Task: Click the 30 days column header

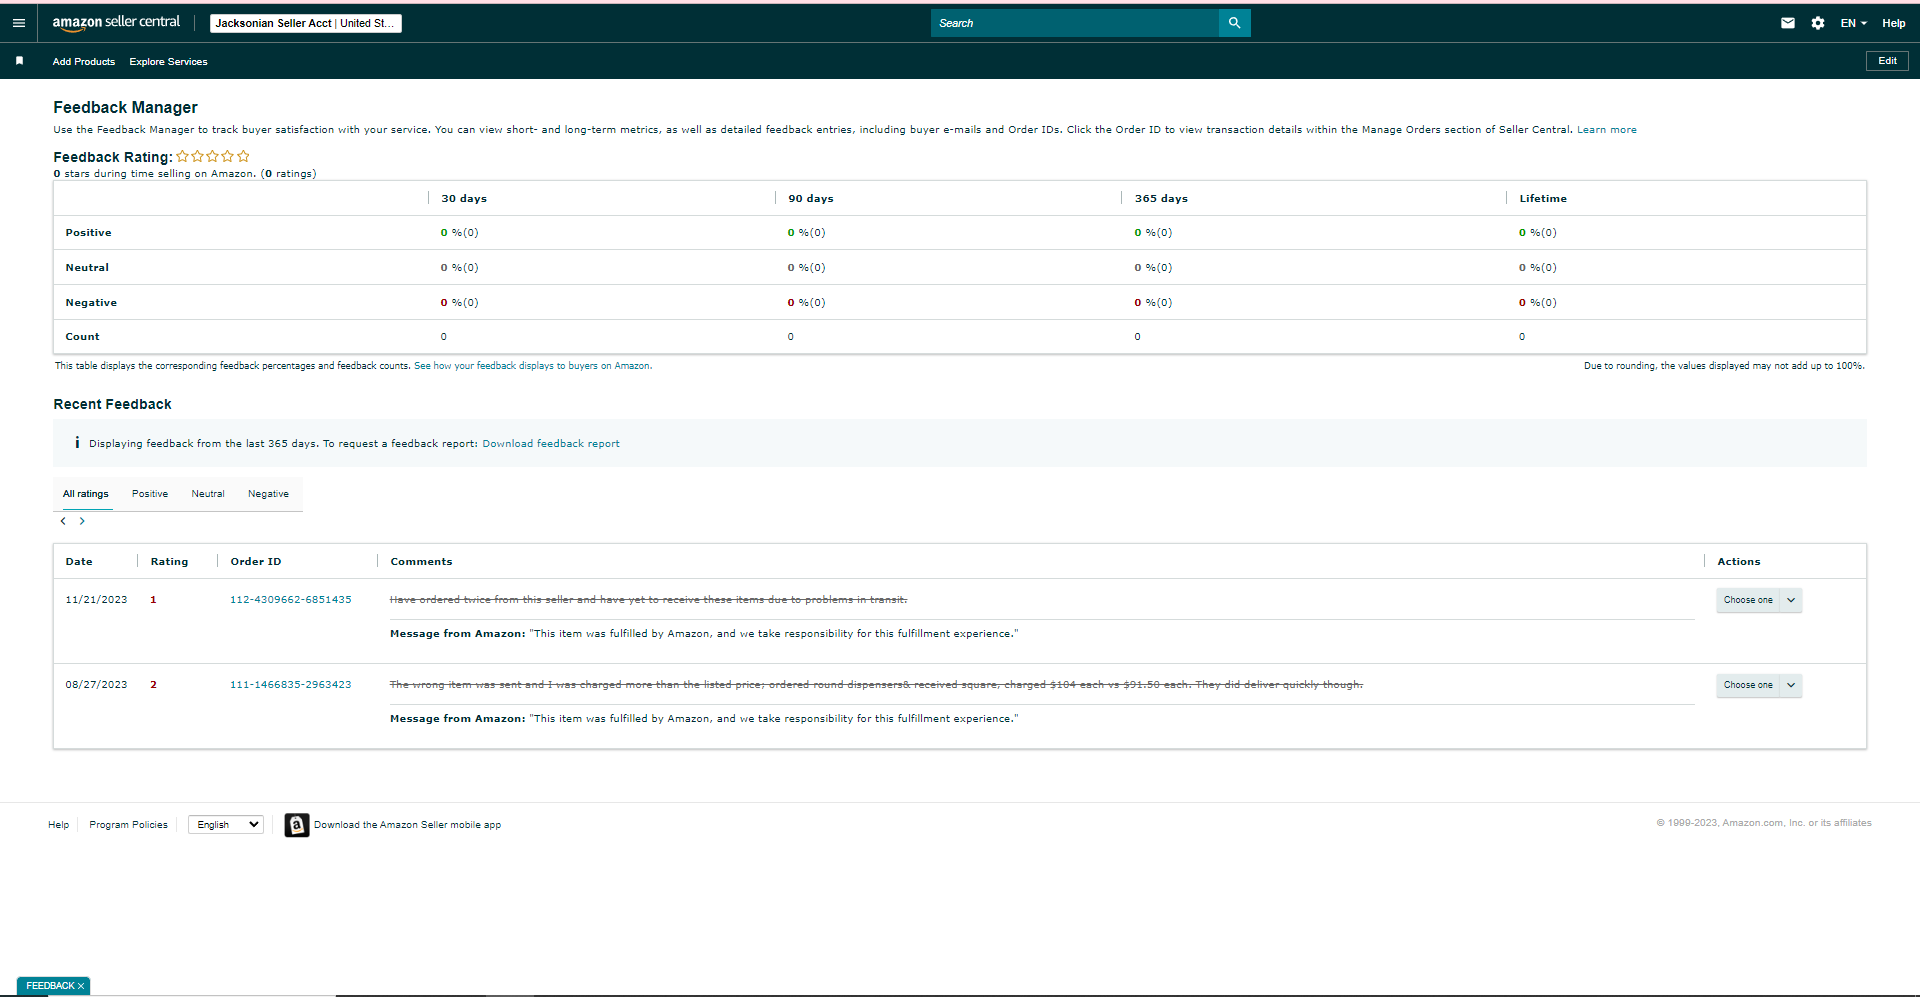Action: click(464, 199)
